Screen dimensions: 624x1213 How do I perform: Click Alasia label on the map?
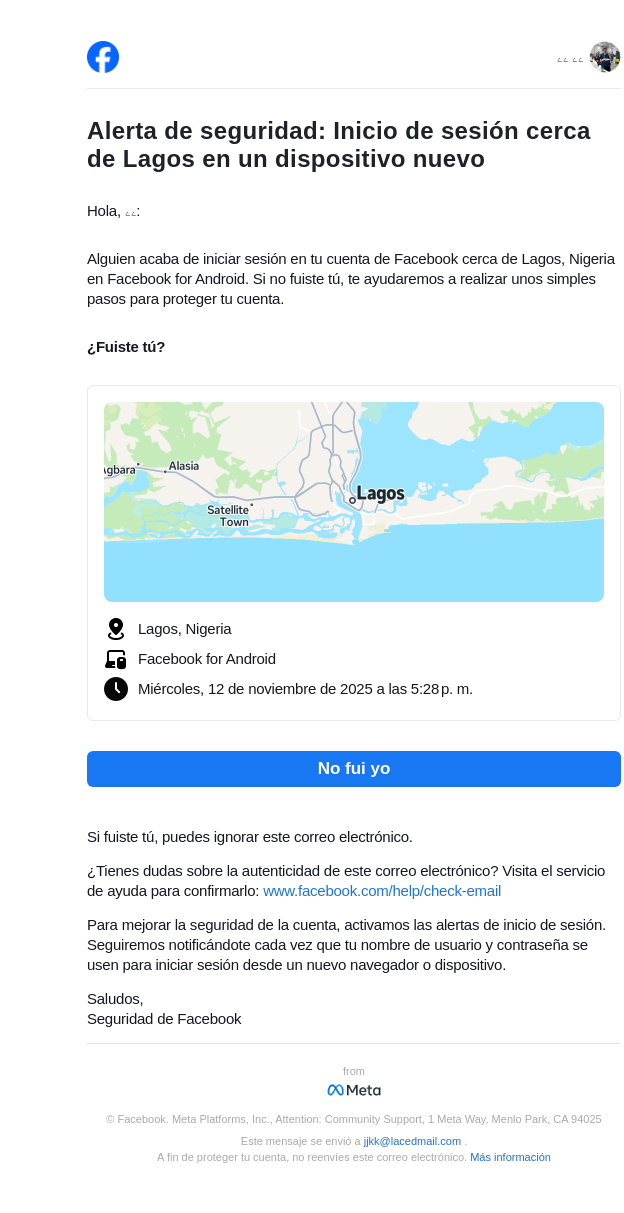click(x=184, y=466)
